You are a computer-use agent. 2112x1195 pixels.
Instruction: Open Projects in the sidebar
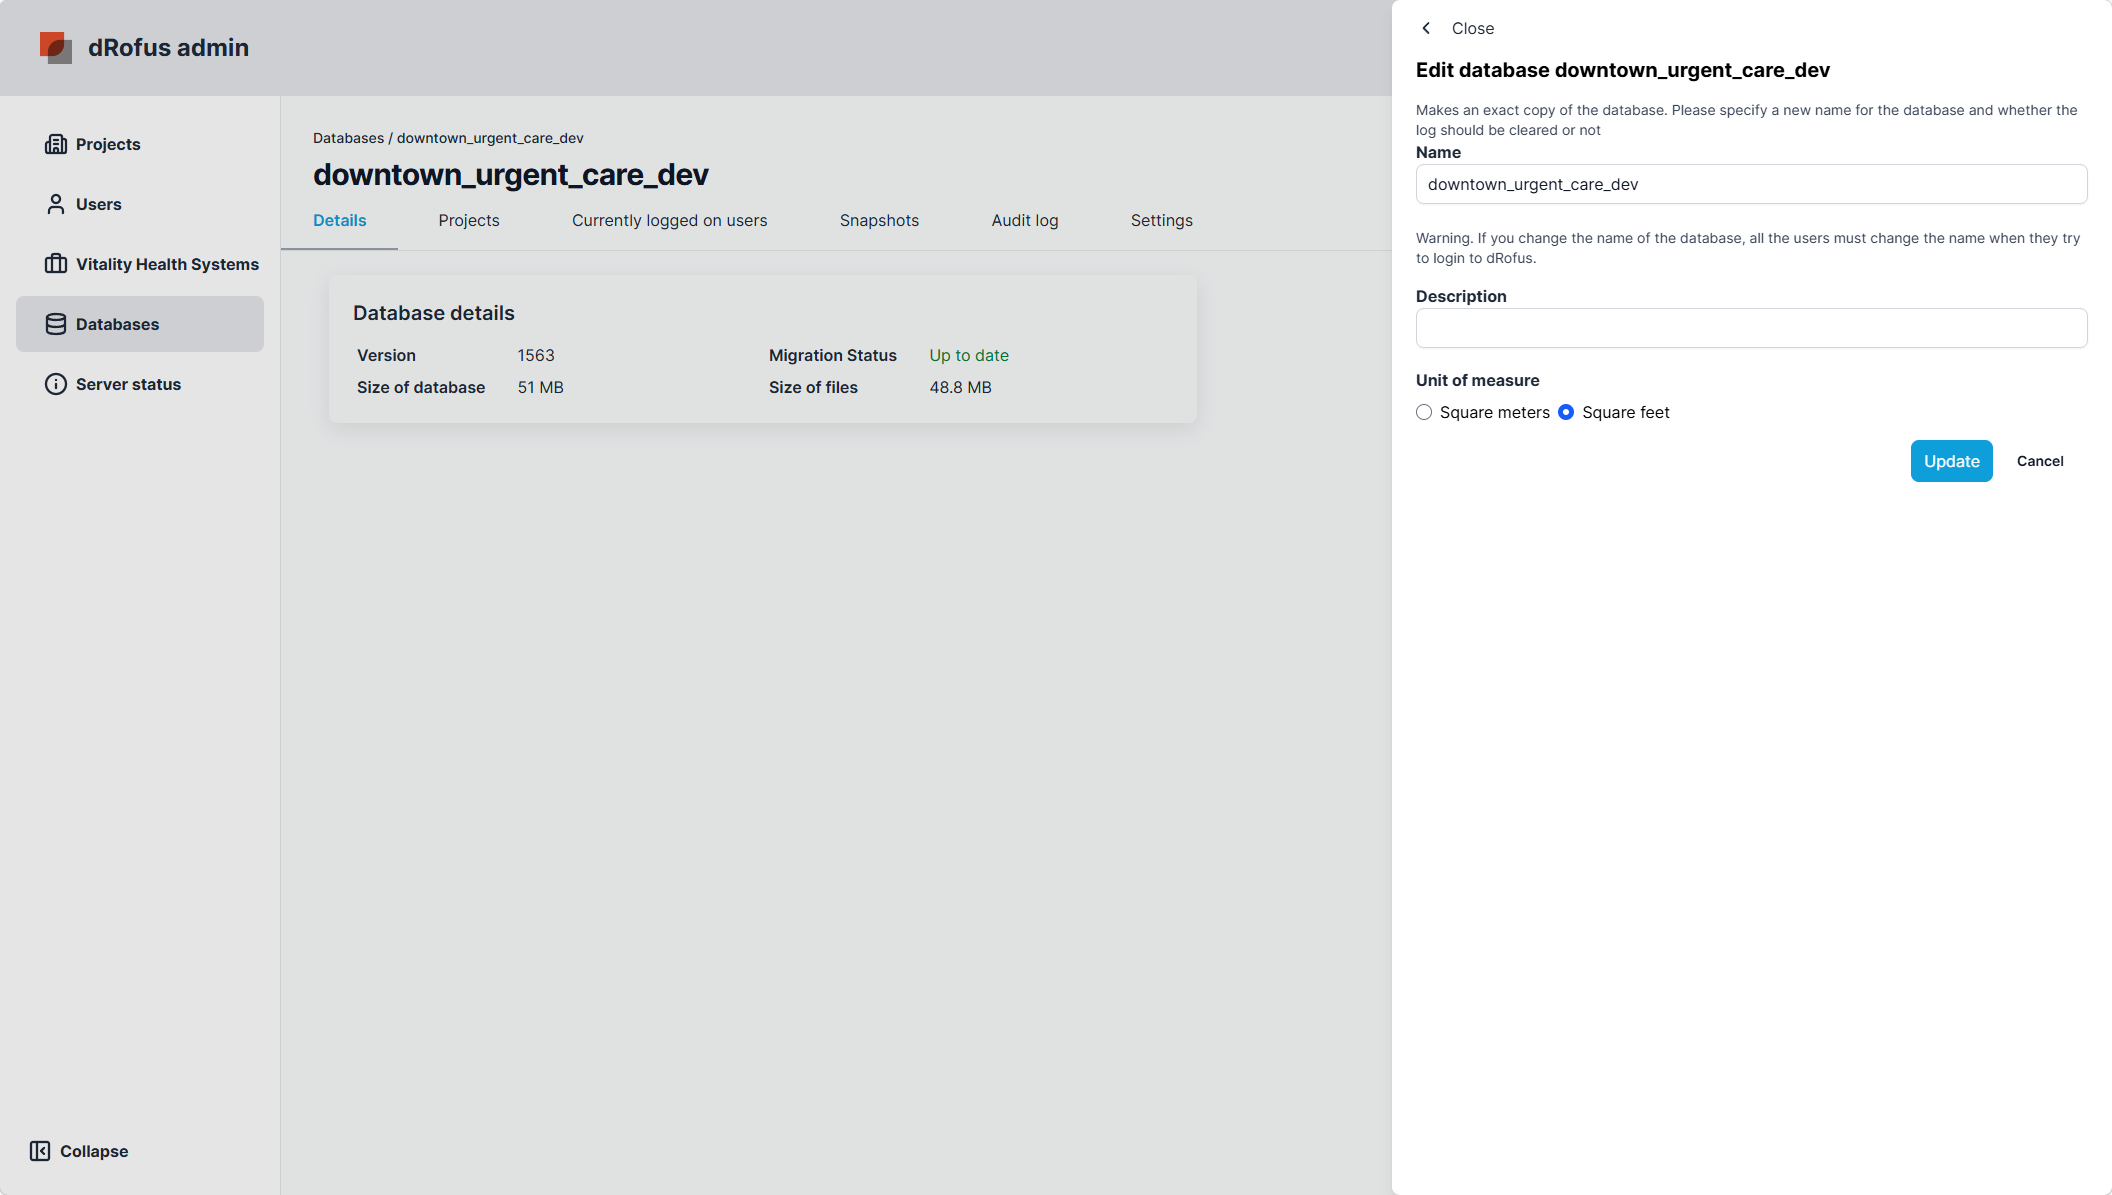140,144
